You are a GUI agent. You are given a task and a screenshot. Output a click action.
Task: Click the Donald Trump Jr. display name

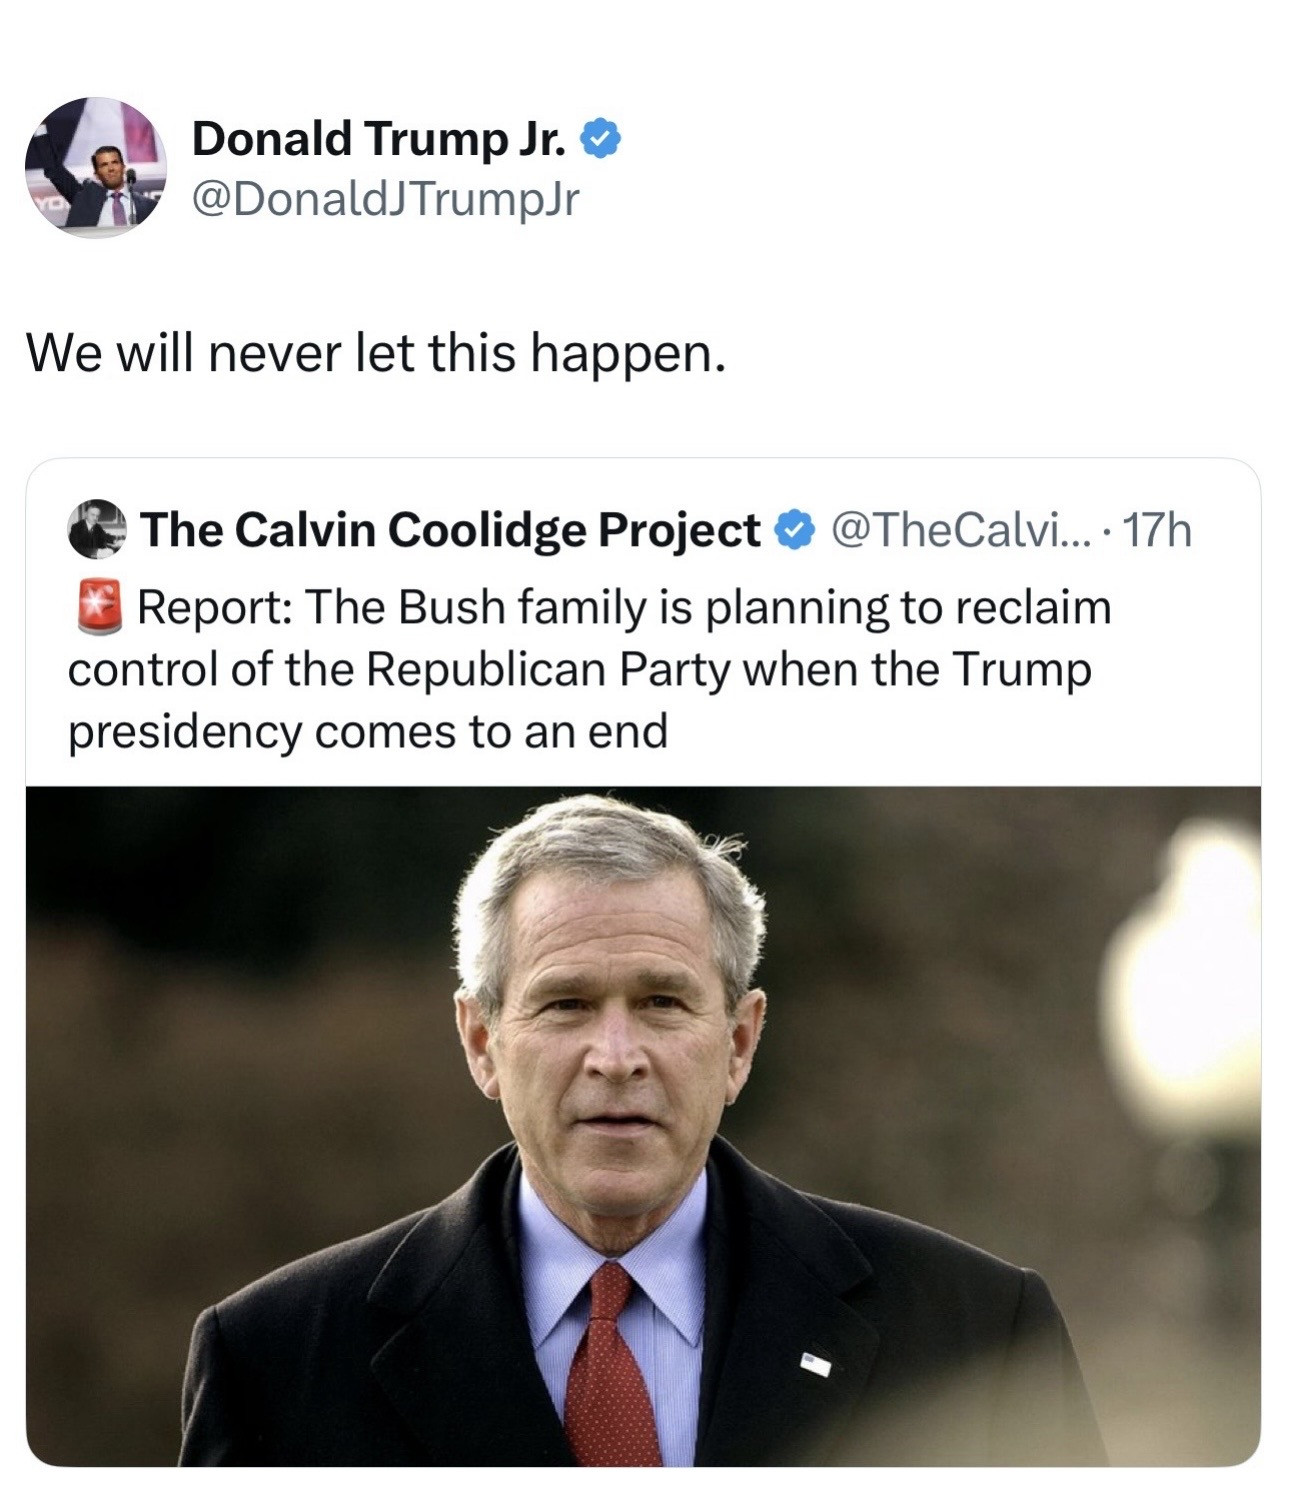[379, 139]
